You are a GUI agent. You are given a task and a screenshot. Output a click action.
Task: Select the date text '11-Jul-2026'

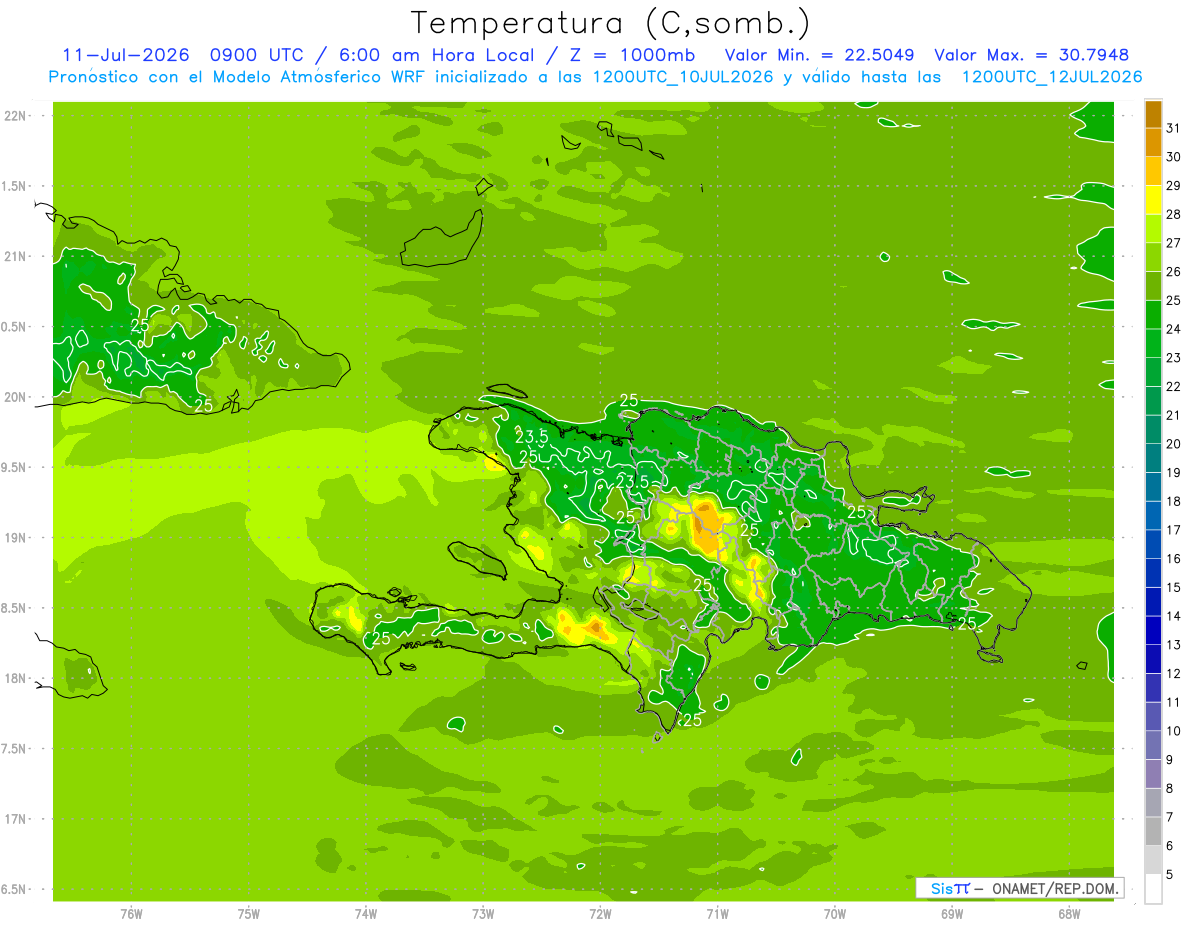[x=125, y=55]
